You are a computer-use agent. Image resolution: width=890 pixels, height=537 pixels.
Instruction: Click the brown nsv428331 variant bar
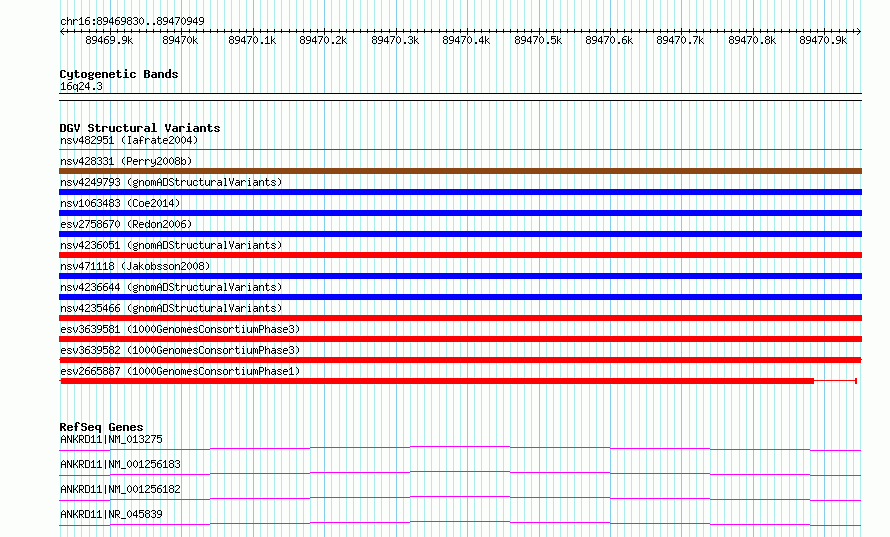point(460,171)
